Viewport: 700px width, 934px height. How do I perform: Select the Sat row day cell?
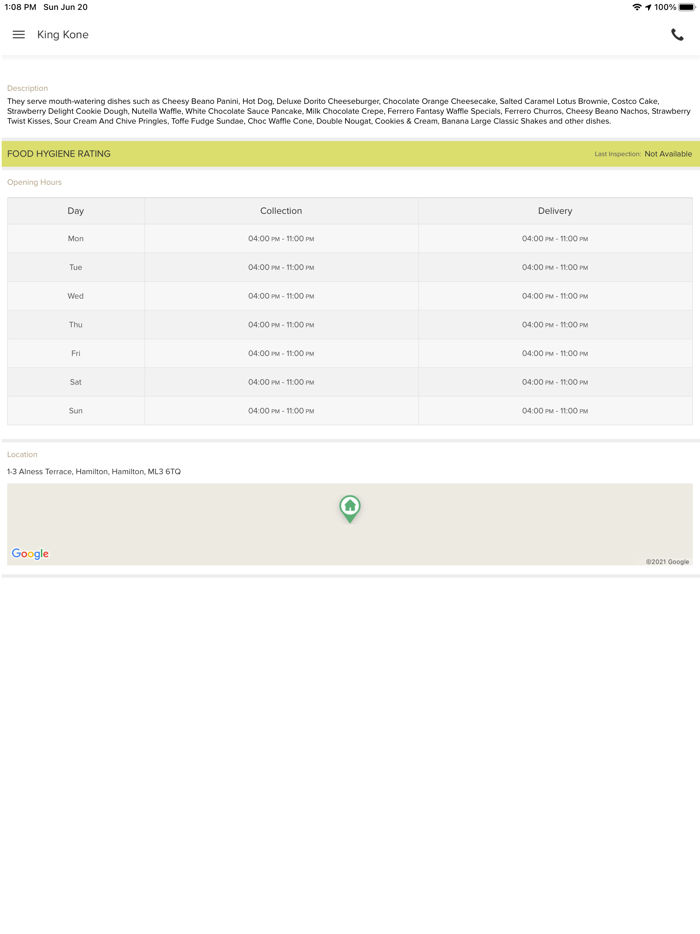pos(76,382)
